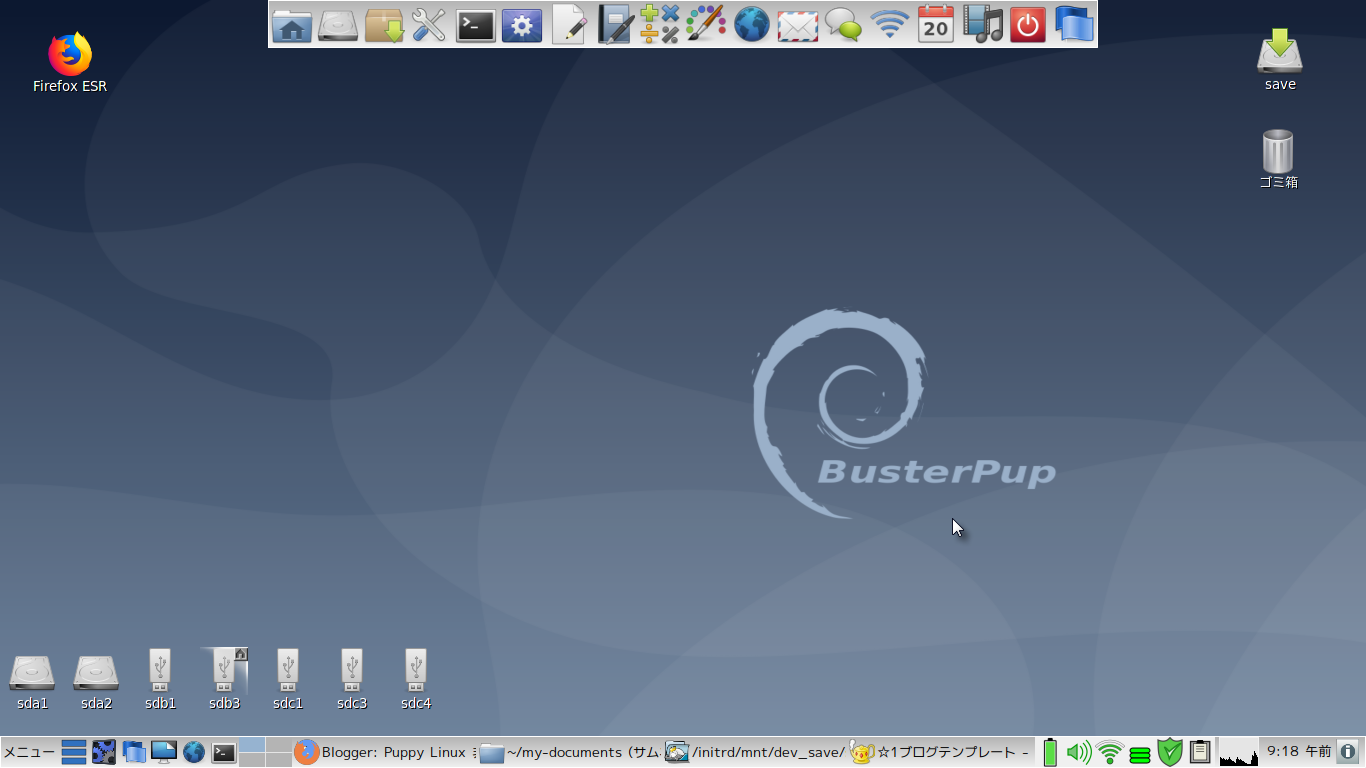Open the sdc4 USB drive
This screenshot has height=768, width=1366.
pos(416,680)
